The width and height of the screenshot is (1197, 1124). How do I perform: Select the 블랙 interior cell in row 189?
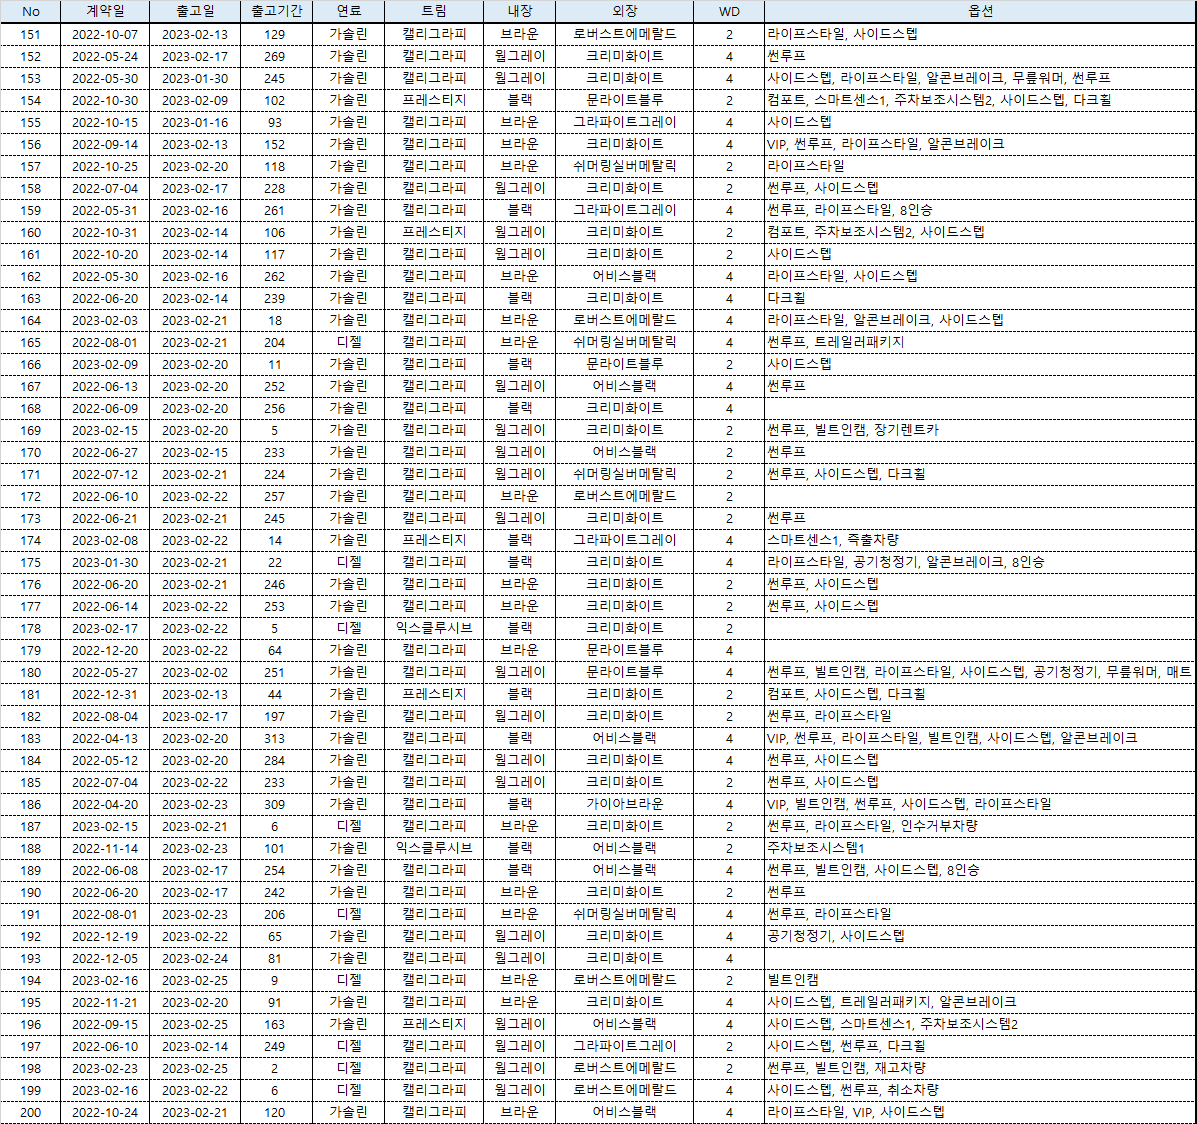(x=519, y=870)
